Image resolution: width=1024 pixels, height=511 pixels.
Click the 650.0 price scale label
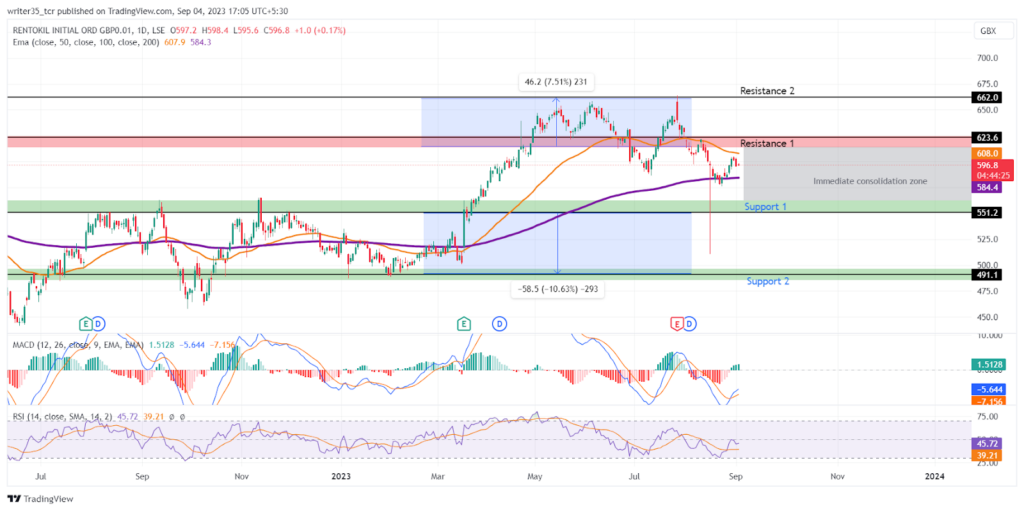pyautogui.click(x=985, y=110)
